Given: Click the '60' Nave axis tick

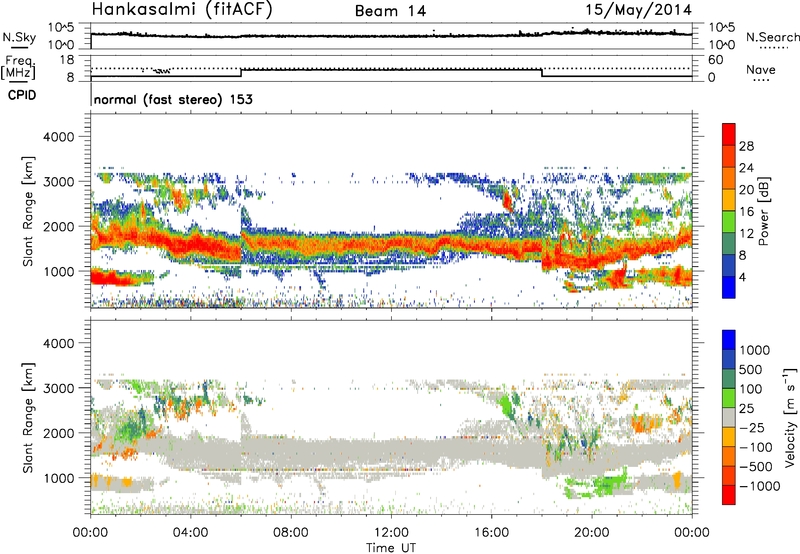Looking at the screenshot, I should [x=716, y=60].
